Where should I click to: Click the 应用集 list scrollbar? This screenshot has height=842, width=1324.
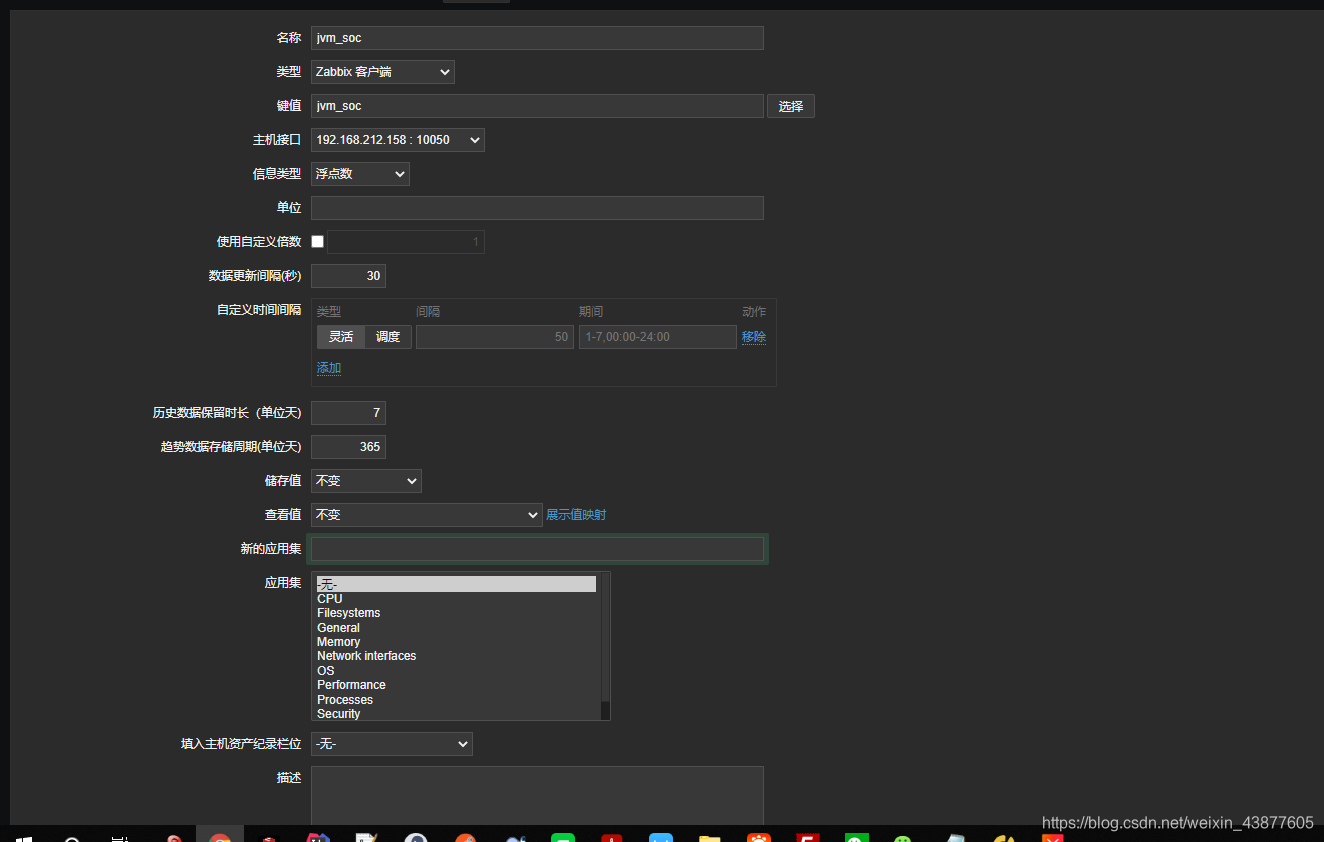coord(605,646)
